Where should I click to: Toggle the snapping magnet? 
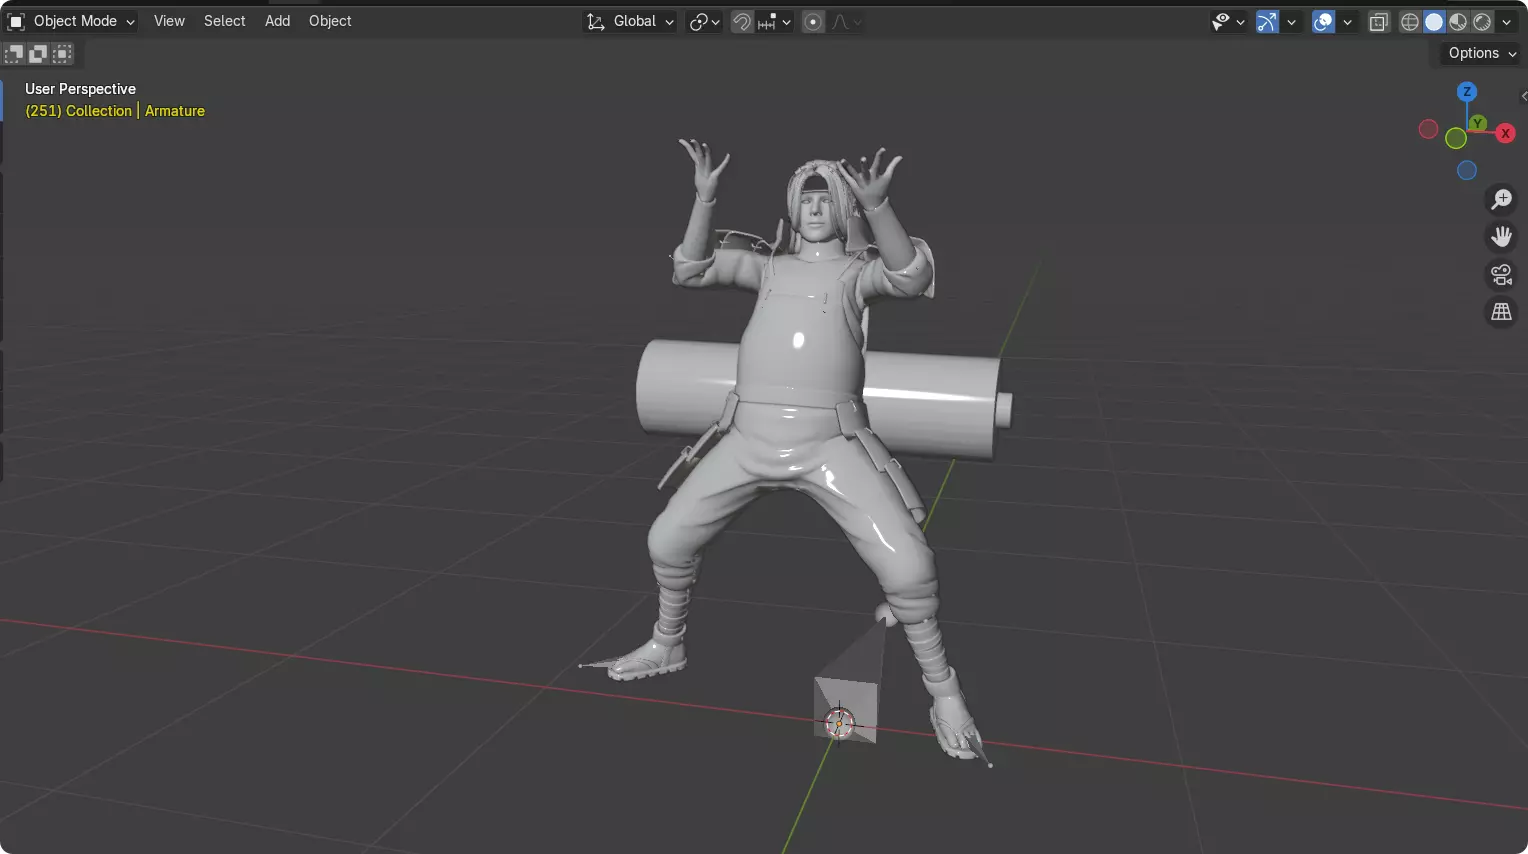coord(742,21)
